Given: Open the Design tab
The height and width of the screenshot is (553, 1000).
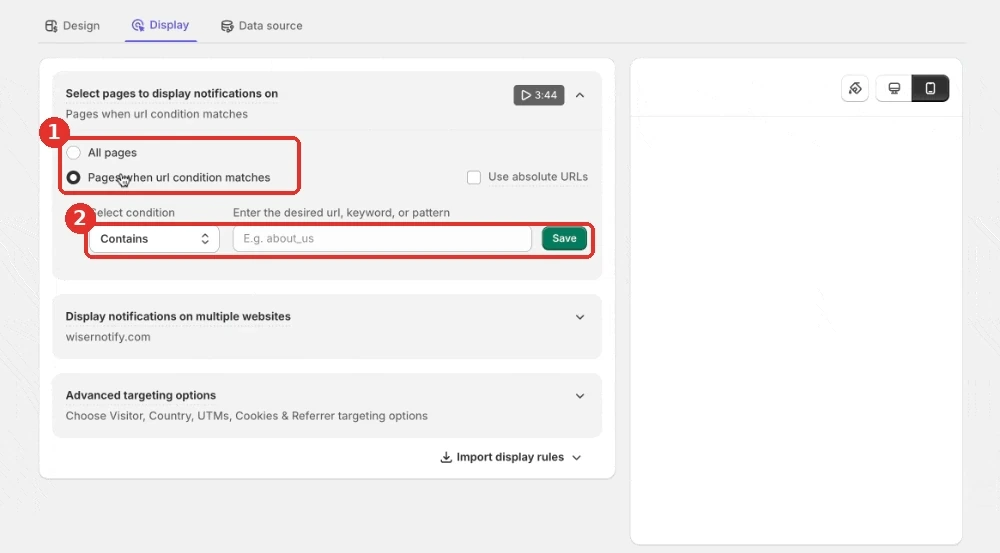Looking at the screenshot, I should [x=72, y=26].
